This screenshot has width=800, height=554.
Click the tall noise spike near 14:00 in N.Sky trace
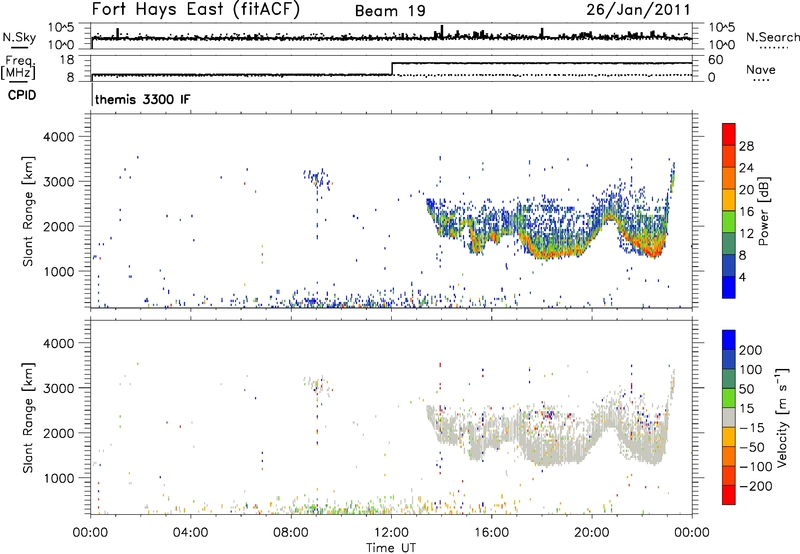coord(442,32)
